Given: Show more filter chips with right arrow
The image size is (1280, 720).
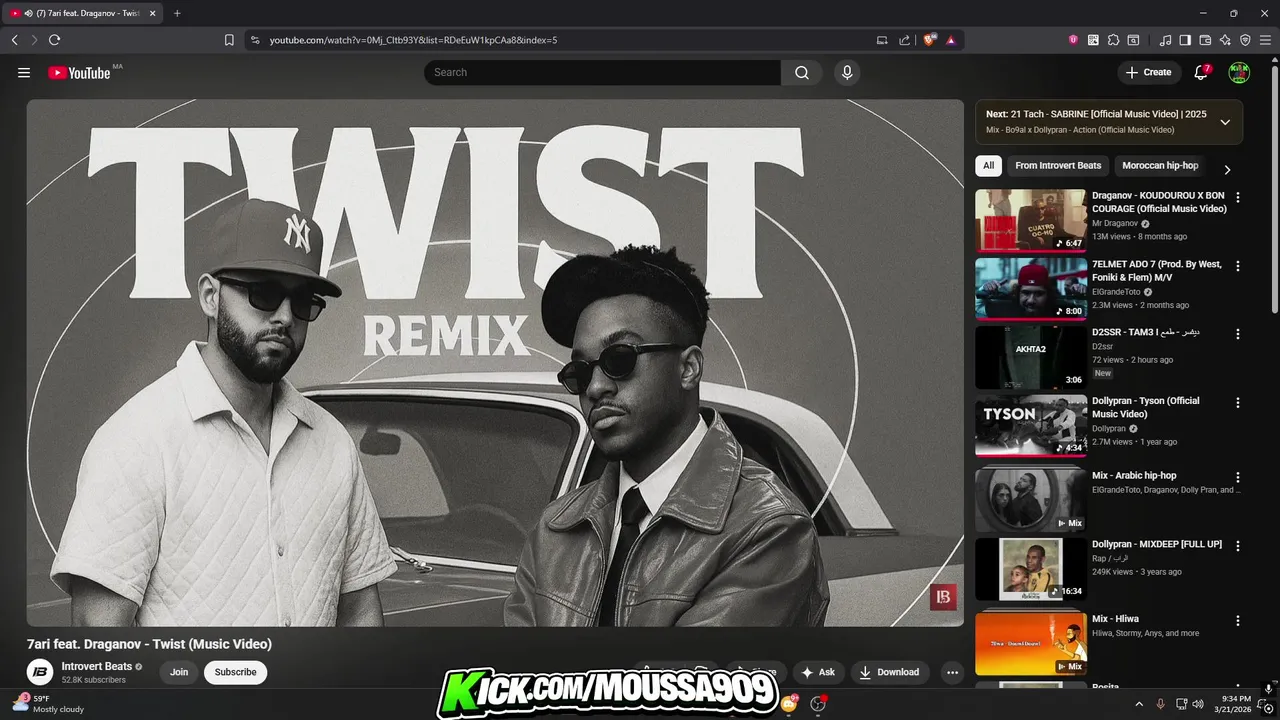Looking at the screenshot, I should click(x=1227, y=170).
